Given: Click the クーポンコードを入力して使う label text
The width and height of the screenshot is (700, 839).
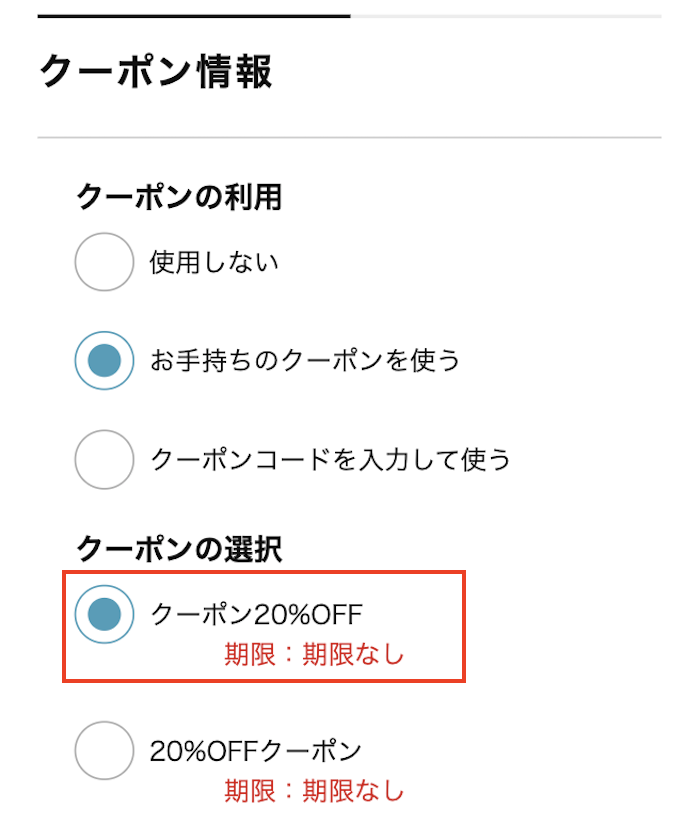Looking at the screenshot, I should click(330, 459).
